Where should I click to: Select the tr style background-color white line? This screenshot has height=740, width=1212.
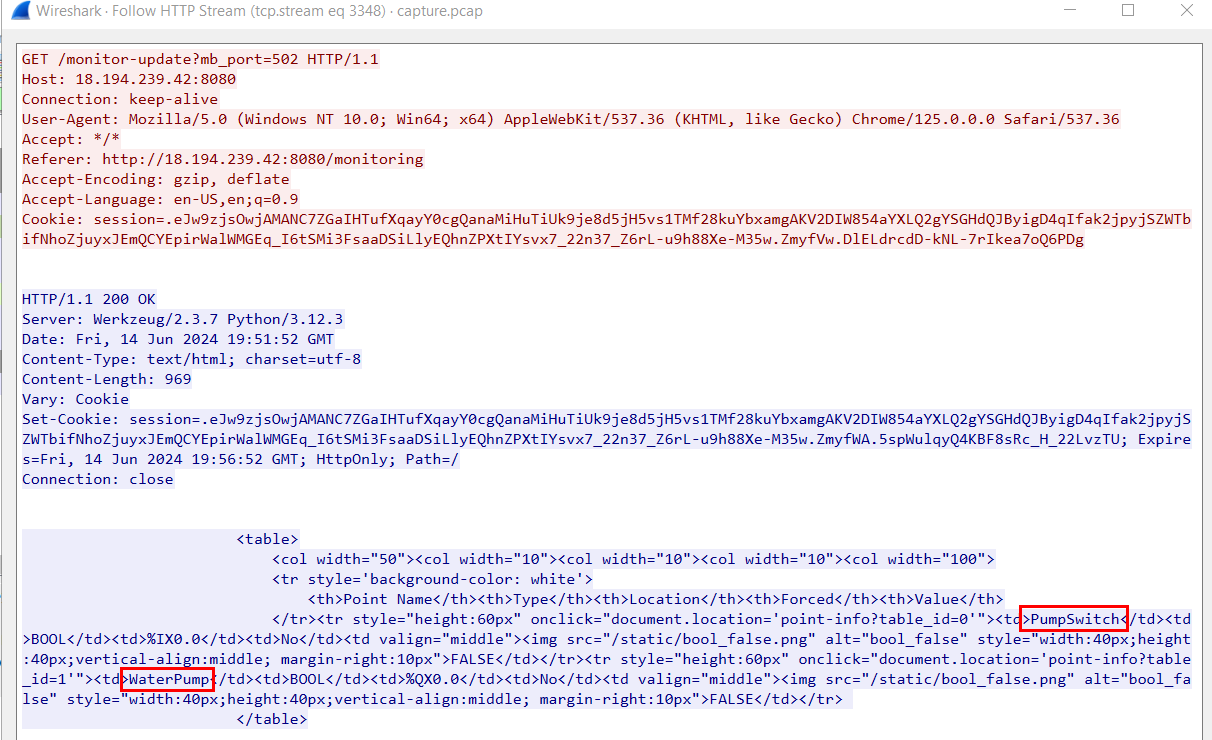pos(433,579)
